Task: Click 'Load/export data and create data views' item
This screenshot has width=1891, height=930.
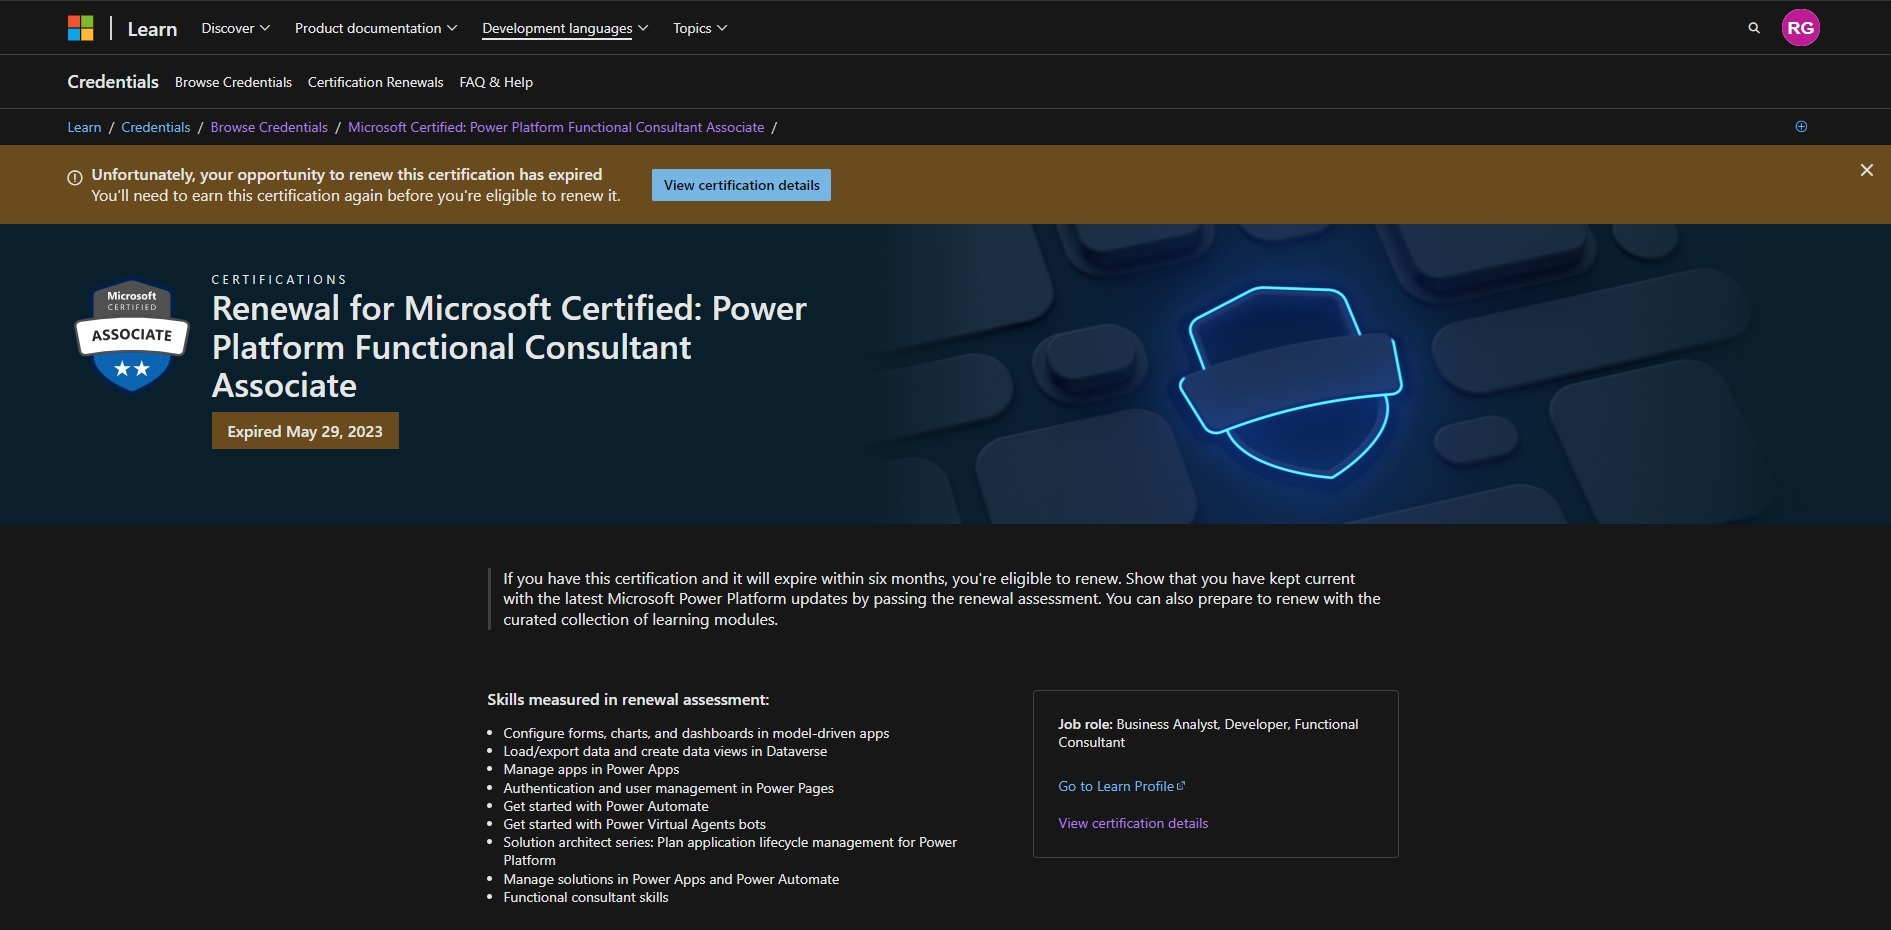Action: tap(665, 751)
